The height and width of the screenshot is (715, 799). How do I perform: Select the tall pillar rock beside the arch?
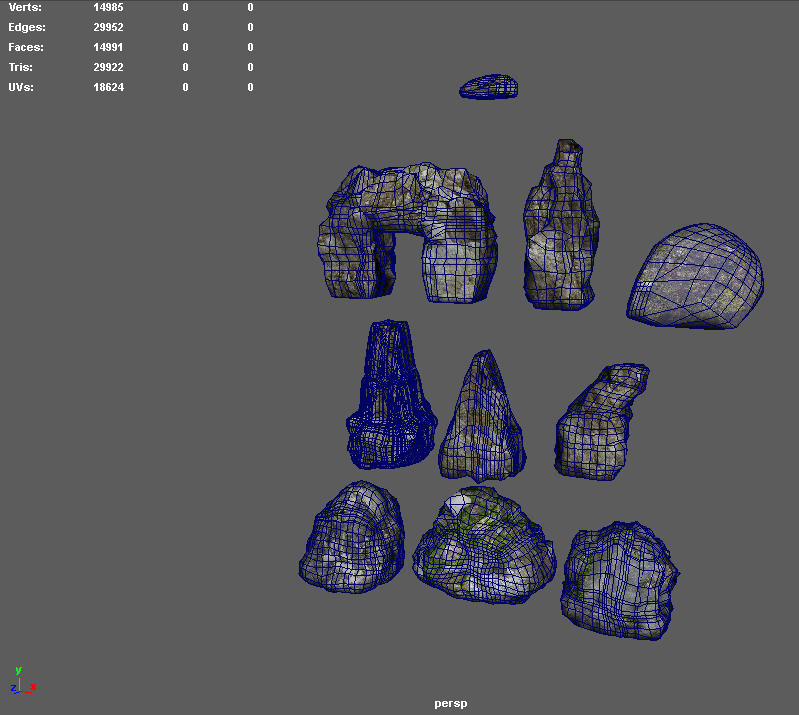click(561, 225)
